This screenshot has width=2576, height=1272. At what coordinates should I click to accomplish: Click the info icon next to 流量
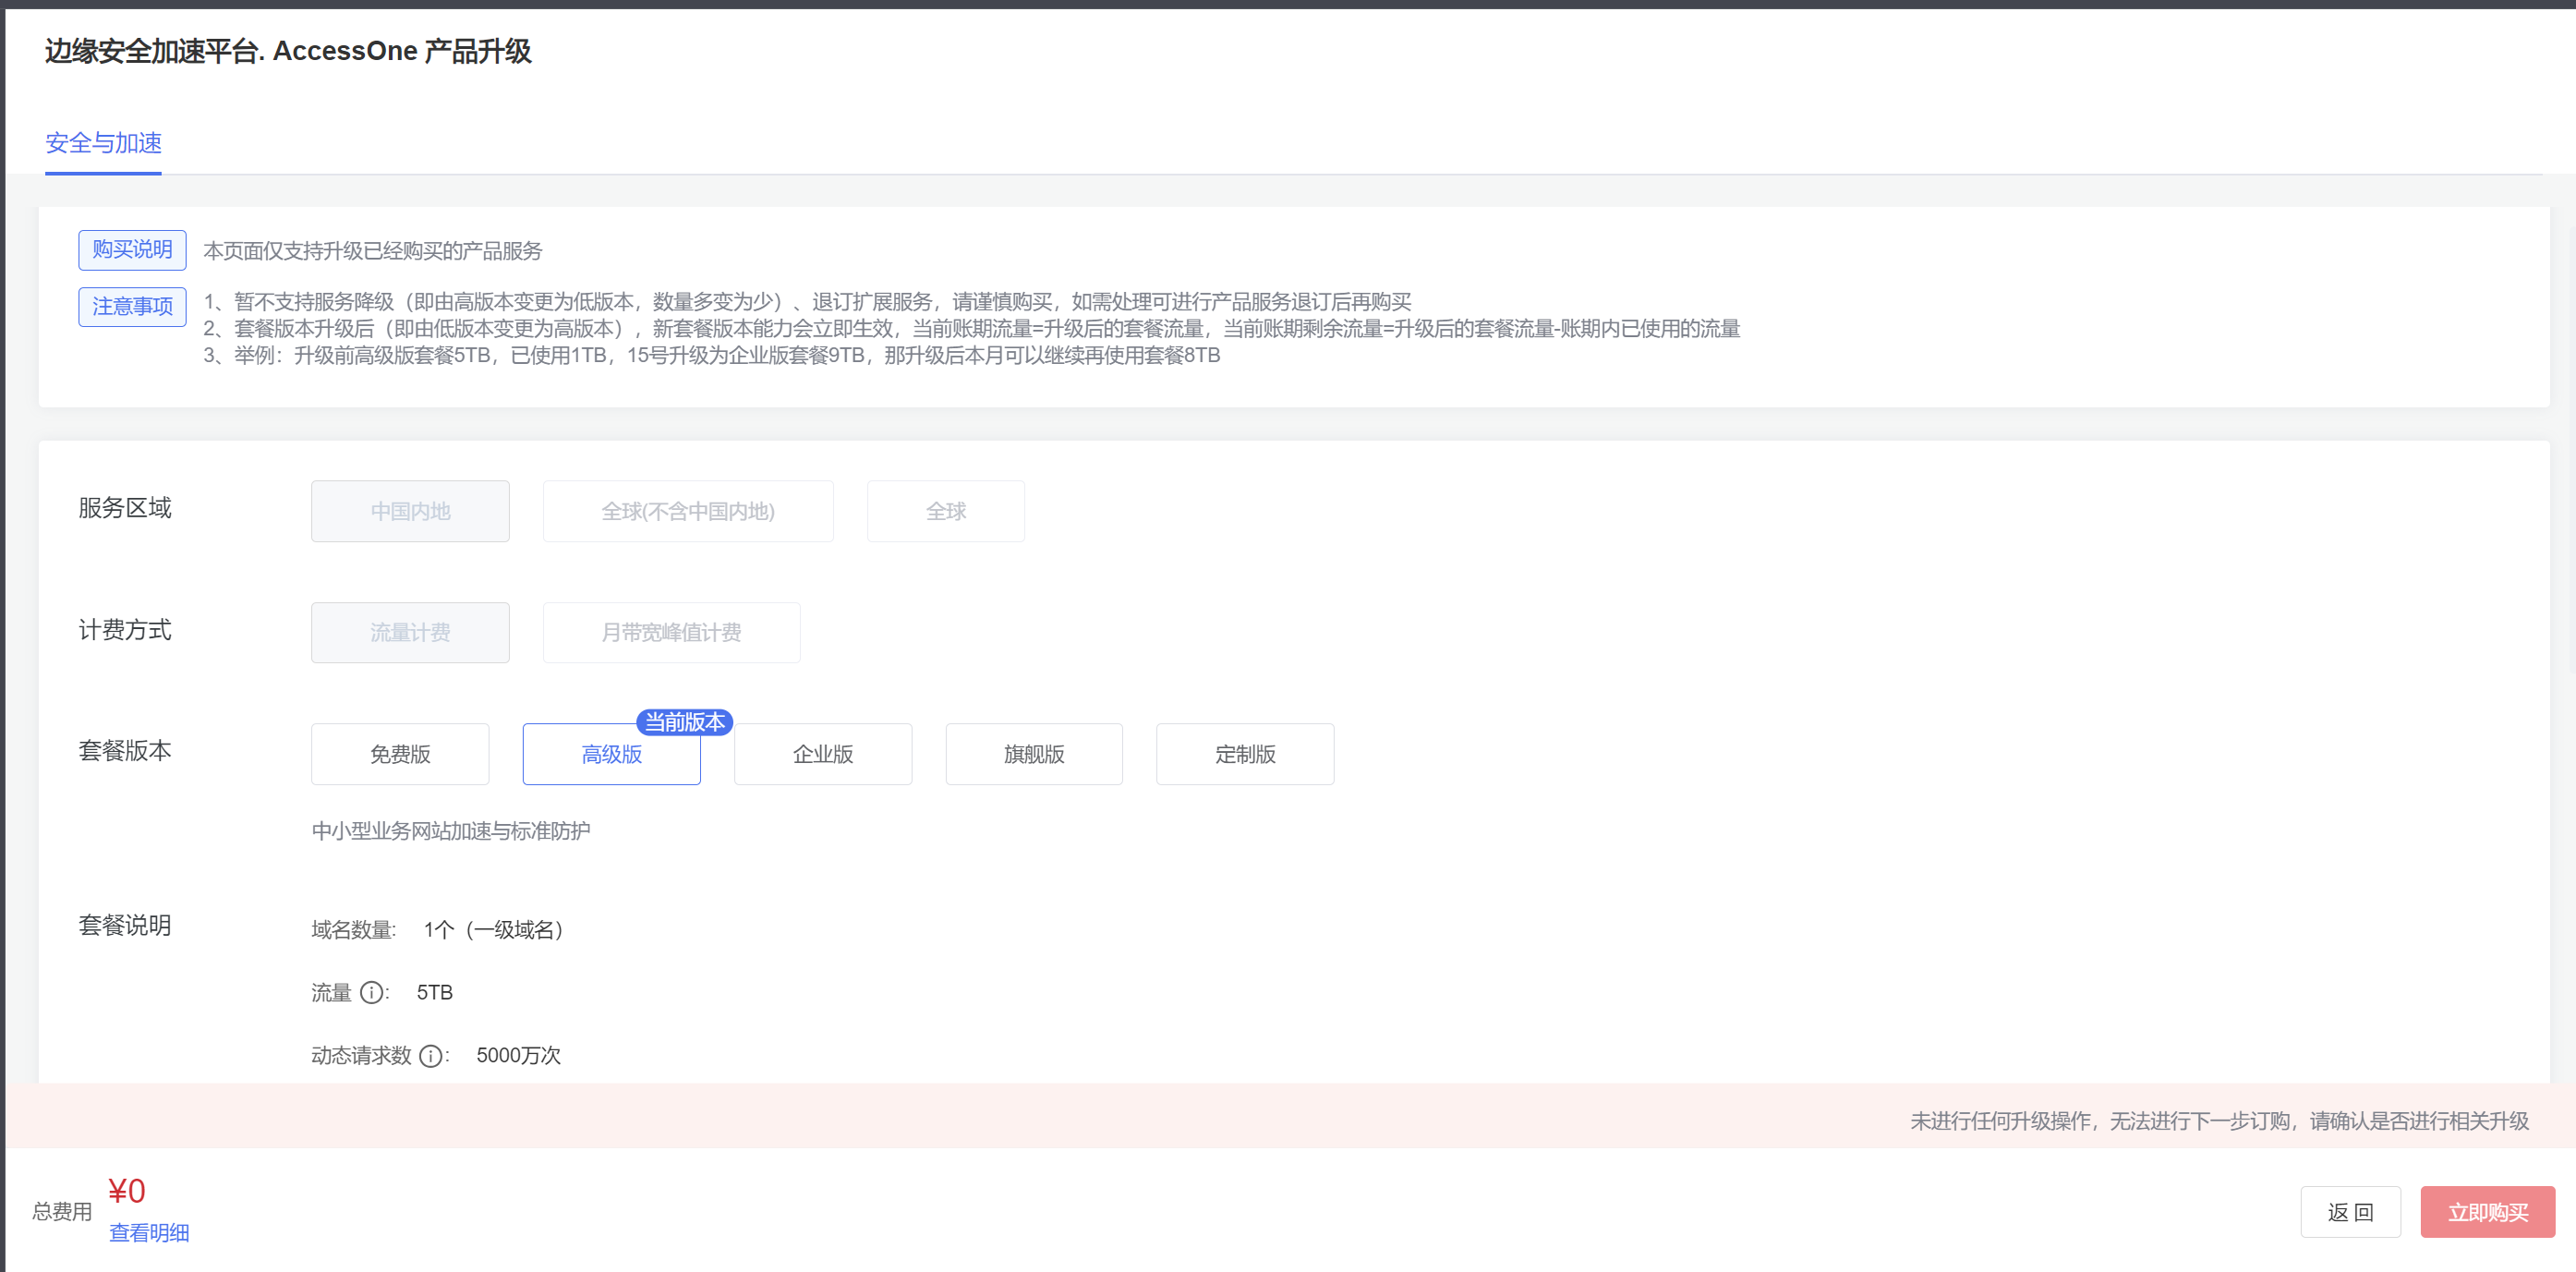371,992
